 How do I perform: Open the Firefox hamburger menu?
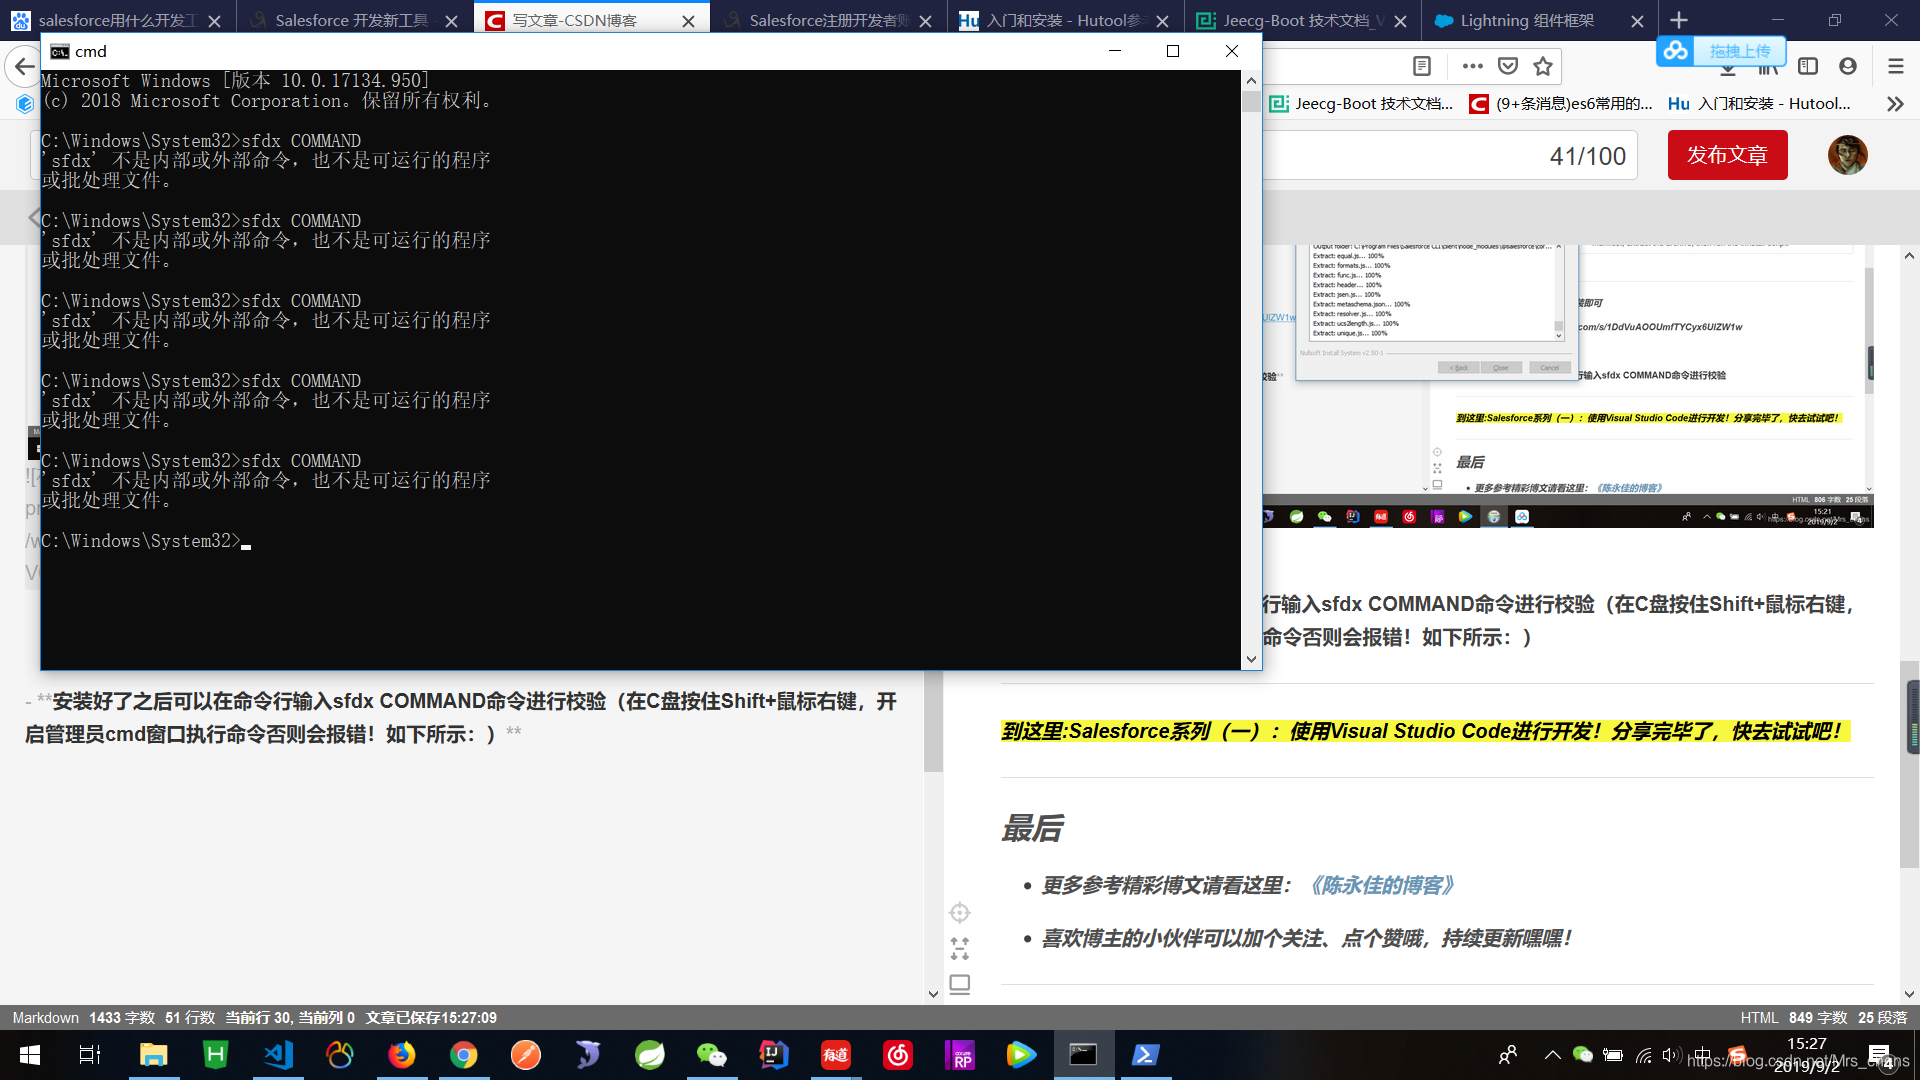(x=1895, y=66)
